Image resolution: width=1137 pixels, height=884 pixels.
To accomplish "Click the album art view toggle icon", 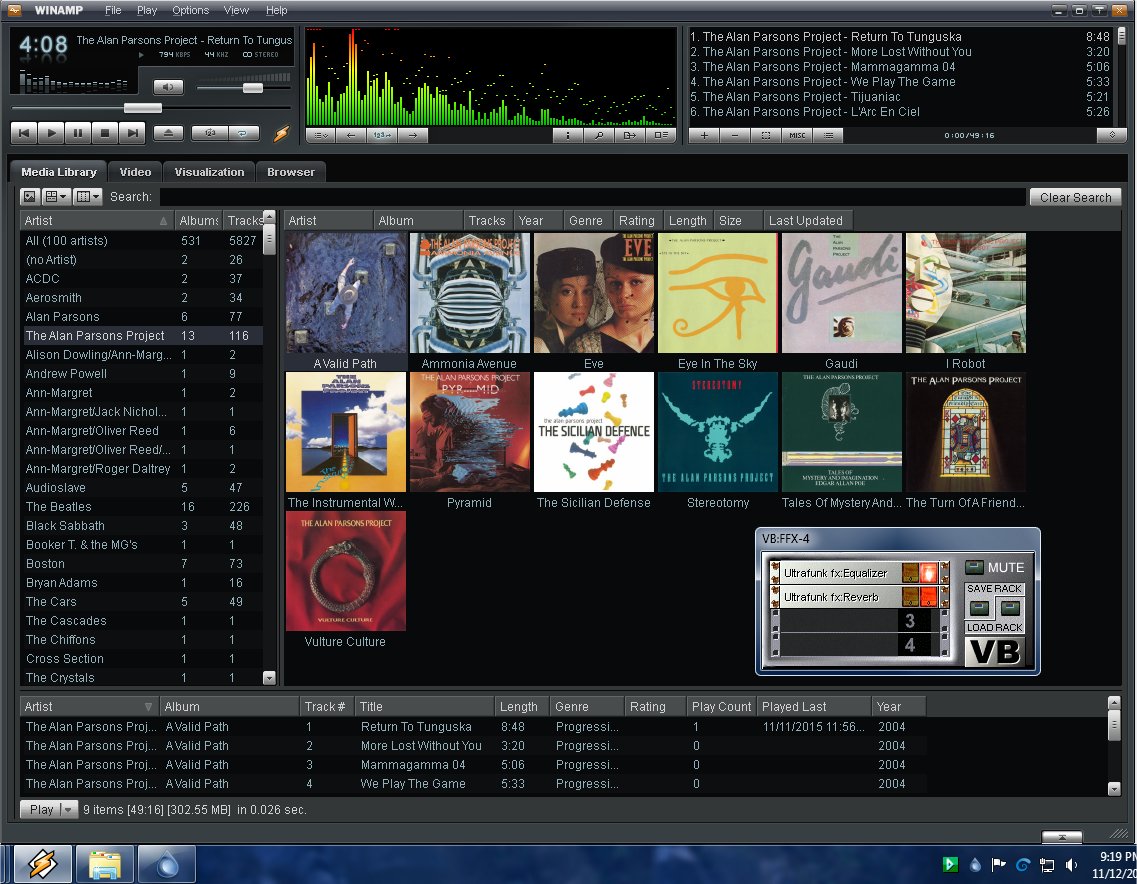I will tap(30, 197).
